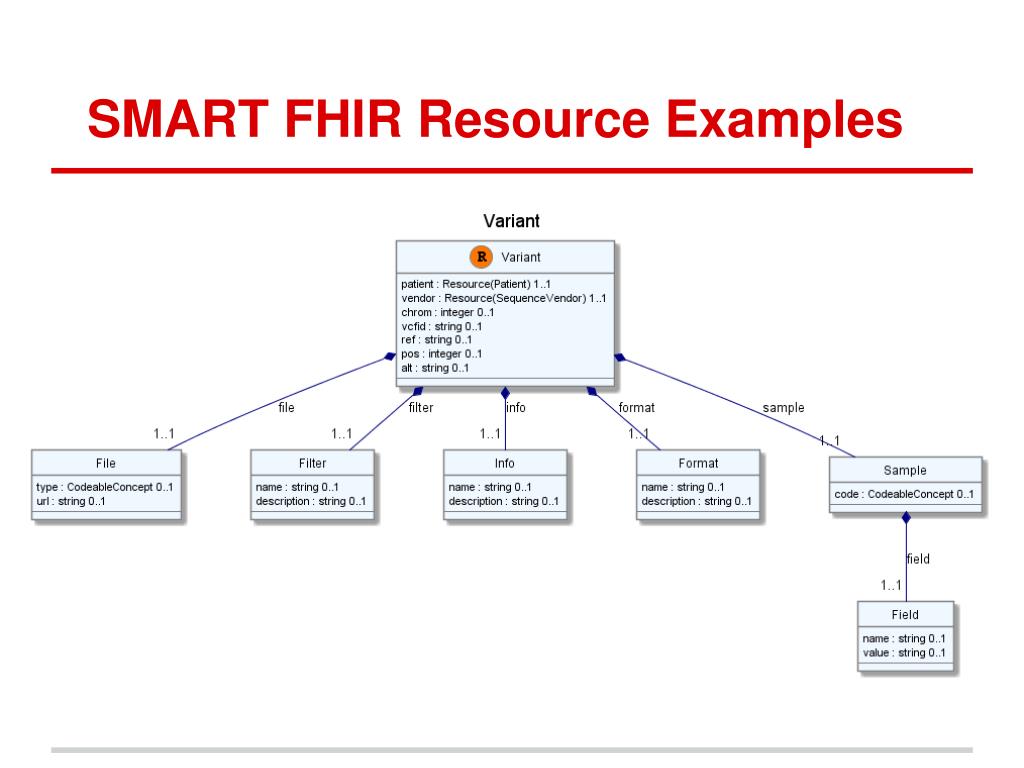Click the 1..1 multiplicity above File

coord(164,434)
